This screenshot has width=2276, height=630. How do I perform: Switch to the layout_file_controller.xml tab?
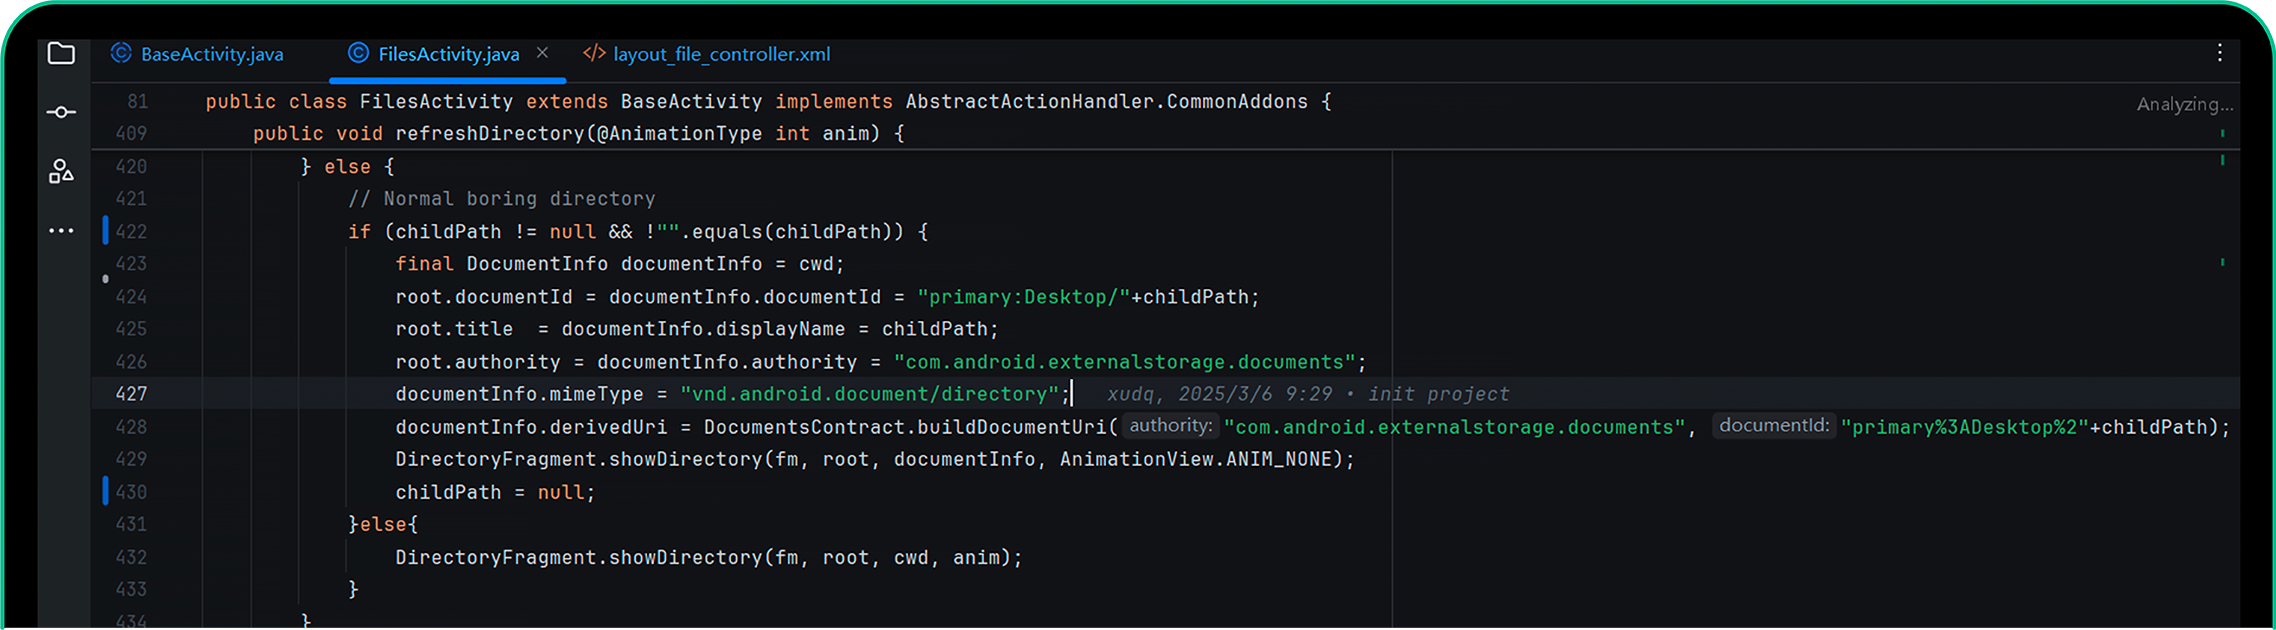coord(721,54)
